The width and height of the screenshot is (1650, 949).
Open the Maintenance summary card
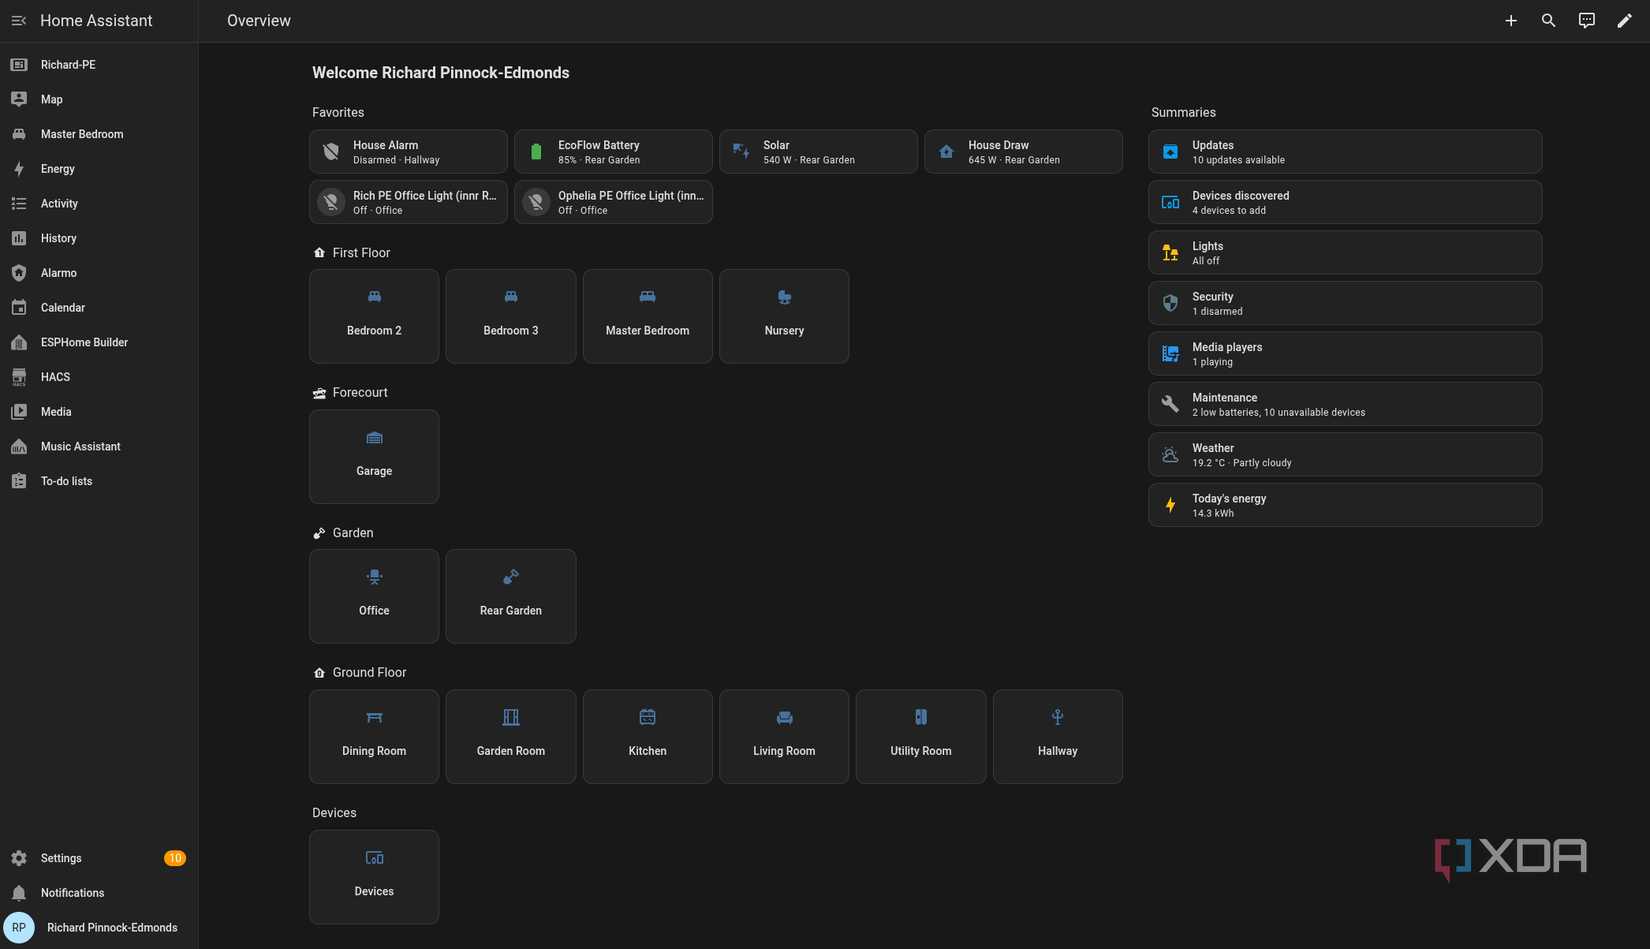click(1345, 404)
